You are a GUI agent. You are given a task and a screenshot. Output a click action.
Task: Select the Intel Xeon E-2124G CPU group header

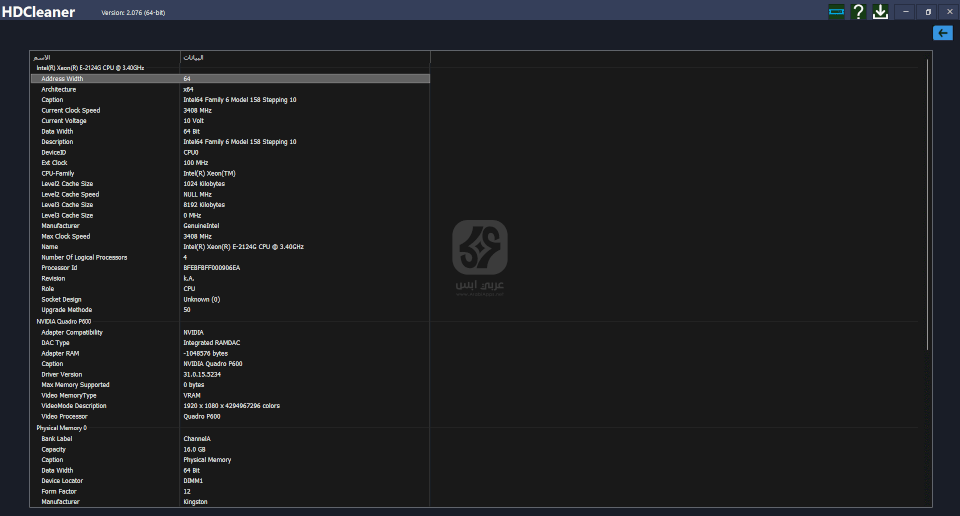(90, 68)
